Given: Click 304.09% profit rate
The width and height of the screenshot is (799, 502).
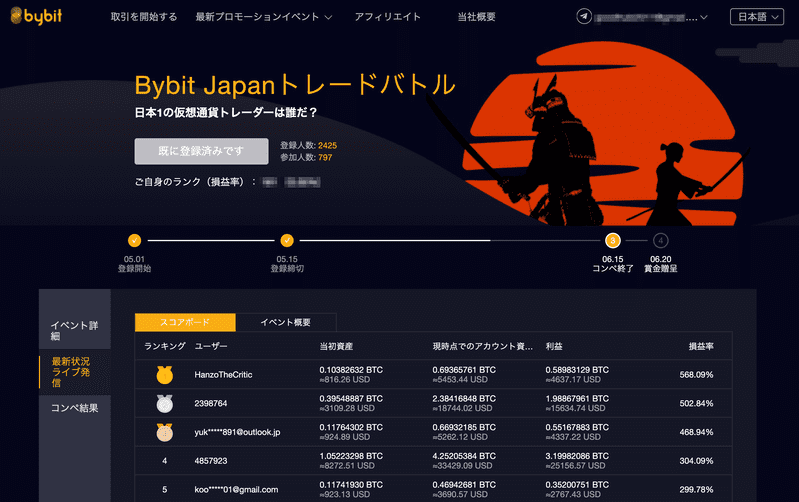Looking at the screenshot, I should 696,461.
